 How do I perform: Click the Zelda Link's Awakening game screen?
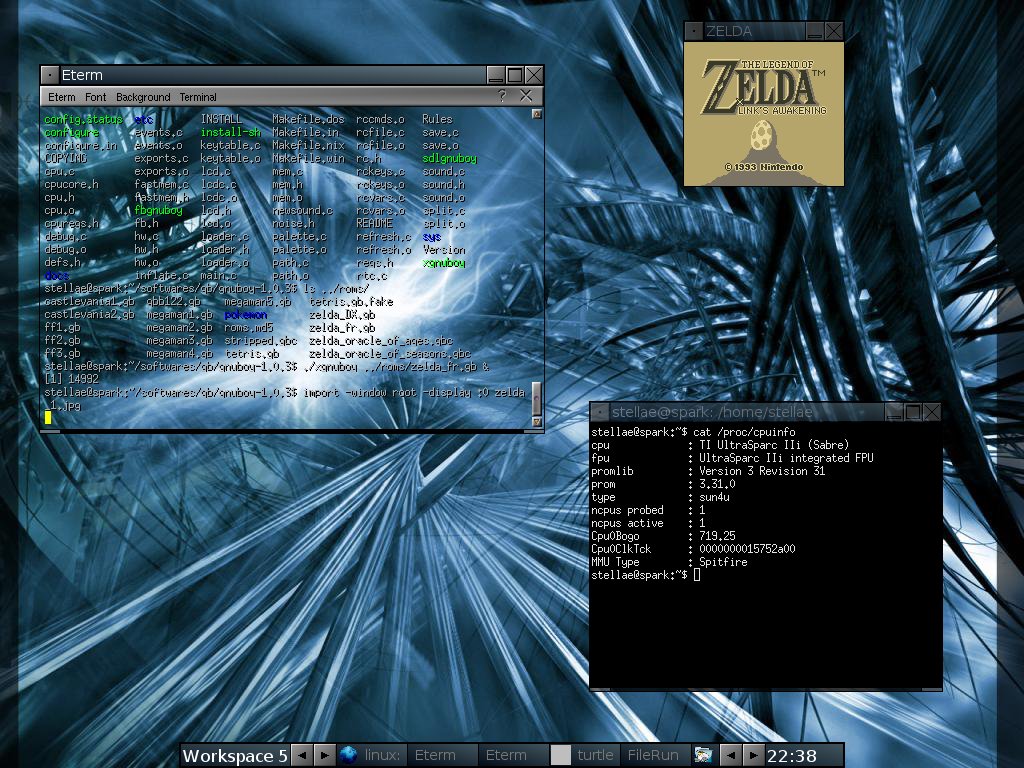(763, 114)
